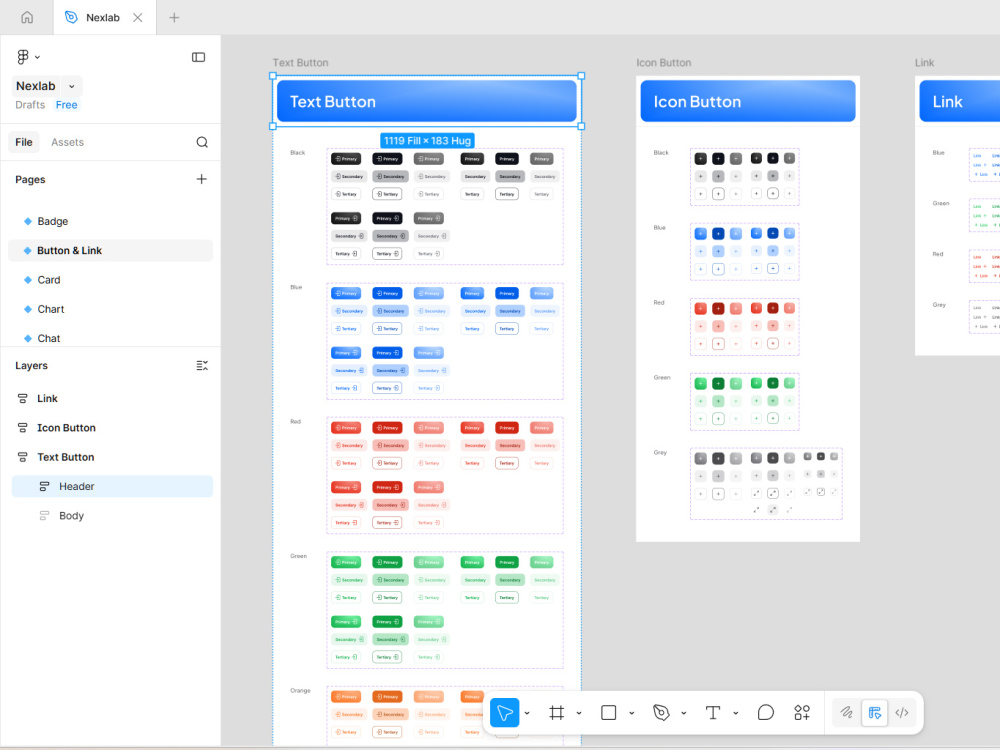Switch to the Assets tab
The height and width of the screenshot is (750, 1000).
[x=68, y=142]
